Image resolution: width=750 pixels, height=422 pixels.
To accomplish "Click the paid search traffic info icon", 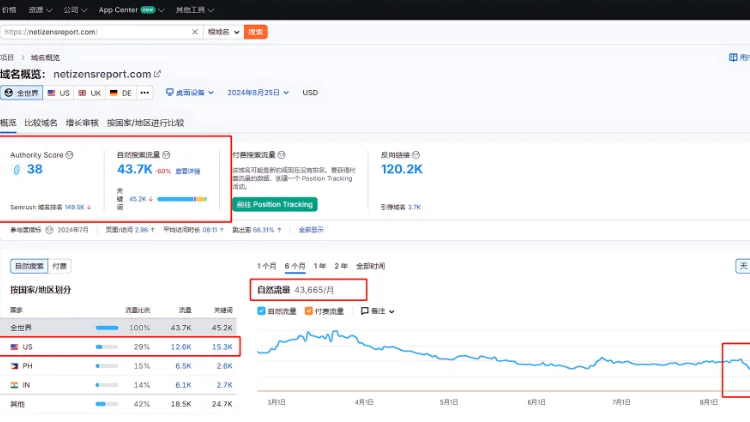I will (x=281, y=155).
